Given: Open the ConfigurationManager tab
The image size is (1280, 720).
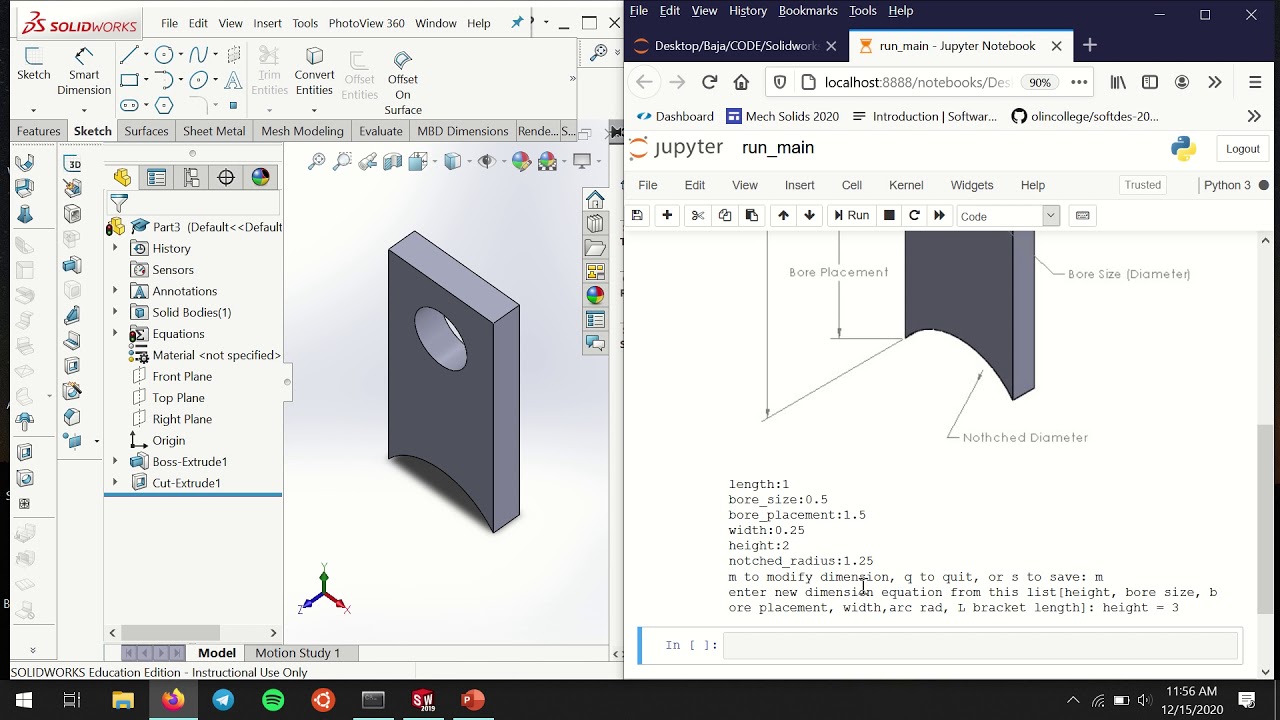Looking at the screenshot, I should point(191,177).
